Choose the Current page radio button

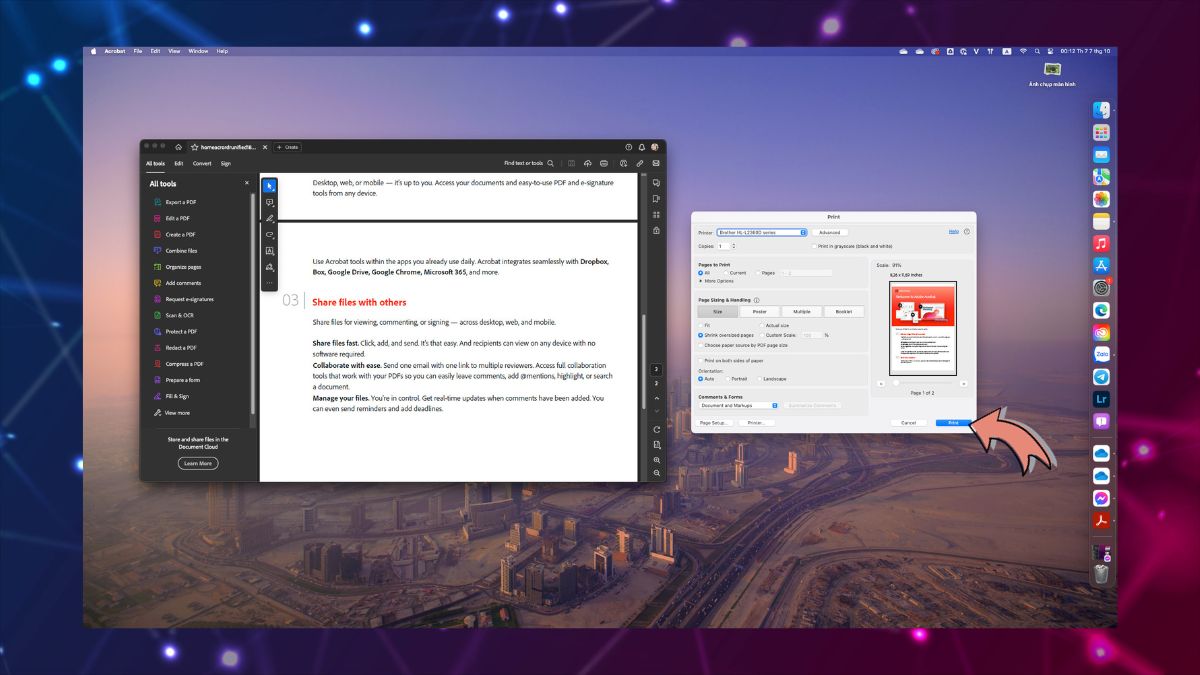coord(726,272)
